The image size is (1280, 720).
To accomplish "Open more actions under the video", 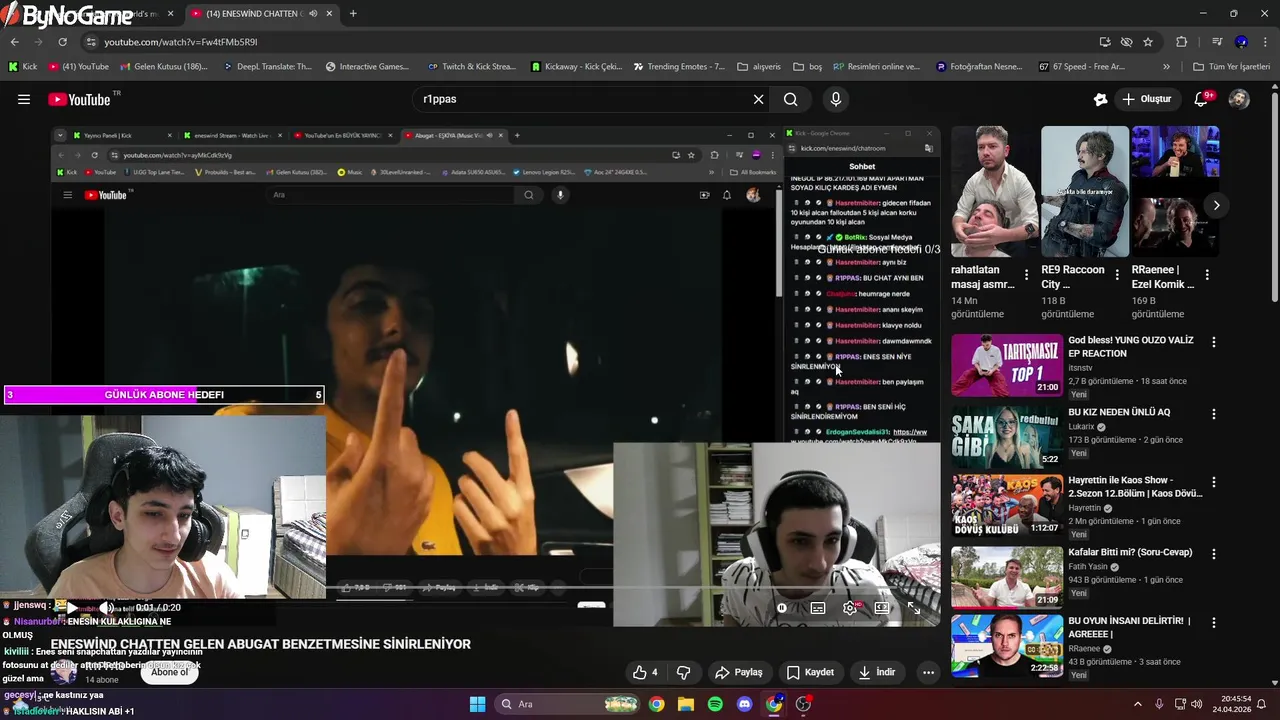I will [928, 672].
